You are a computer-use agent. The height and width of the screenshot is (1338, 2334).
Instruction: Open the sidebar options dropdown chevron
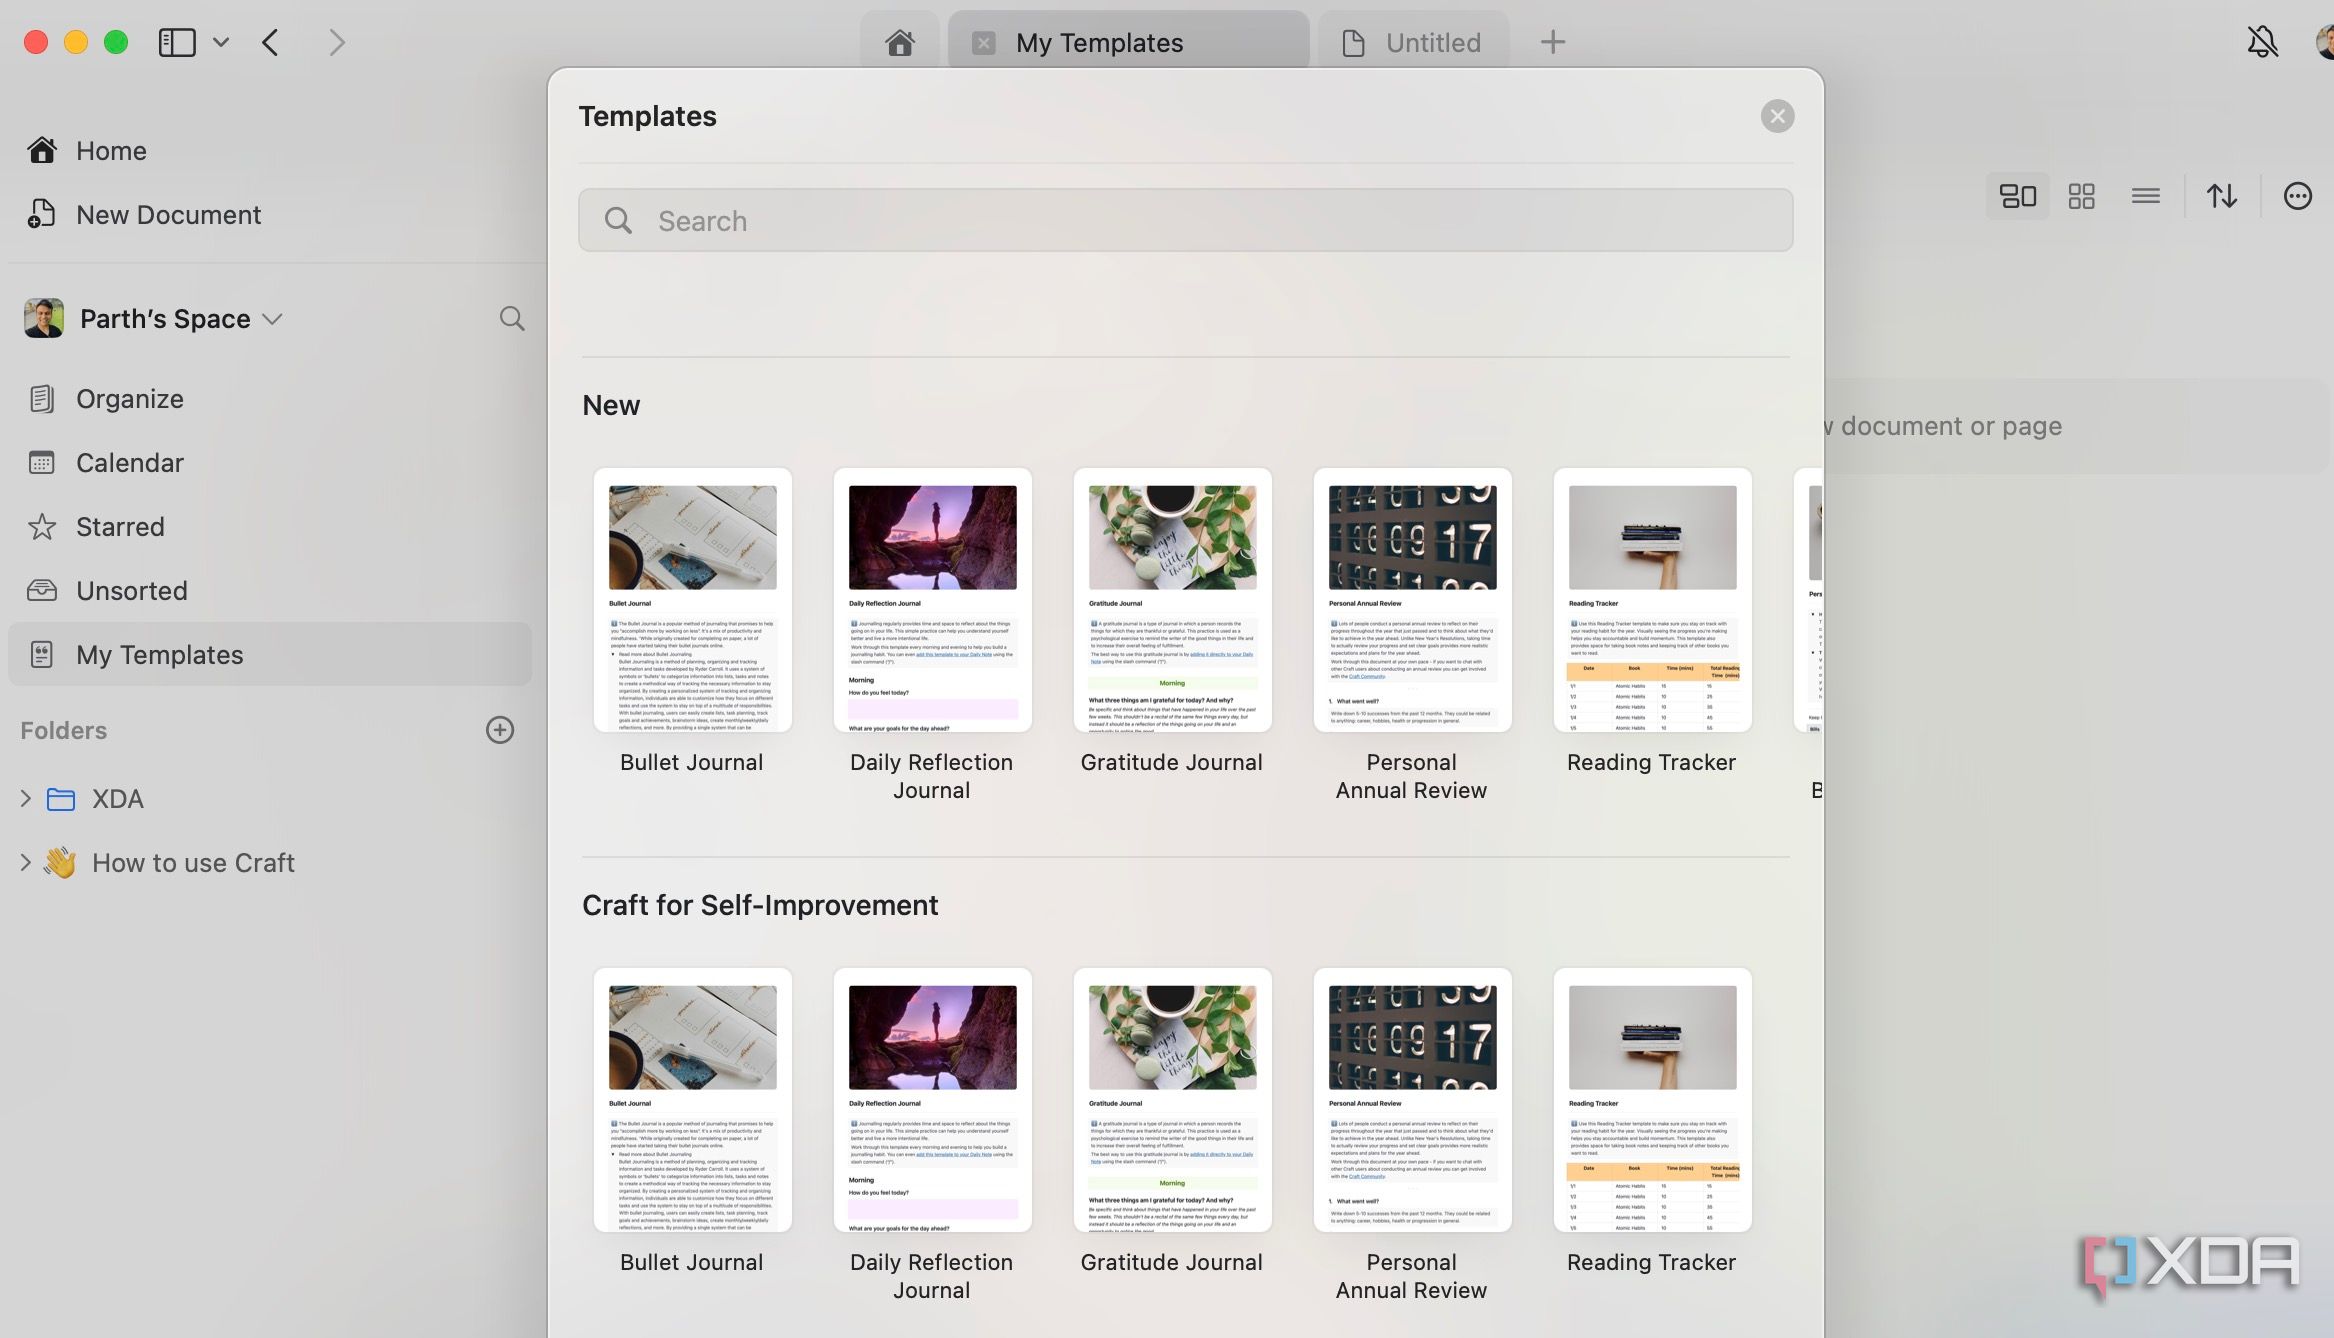[x=222, y=42]
